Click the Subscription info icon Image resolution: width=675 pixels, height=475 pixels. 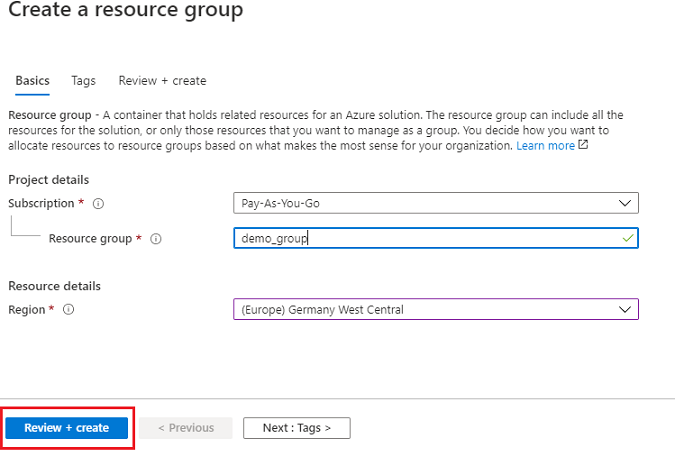point(98,203)
